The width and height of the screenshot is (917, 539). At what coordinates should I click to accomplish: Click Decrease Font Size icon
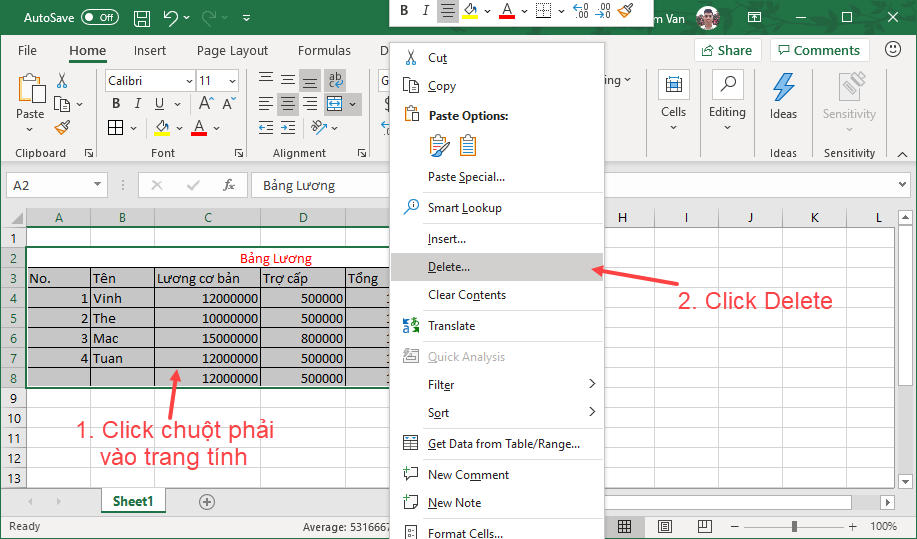(229, 103)
